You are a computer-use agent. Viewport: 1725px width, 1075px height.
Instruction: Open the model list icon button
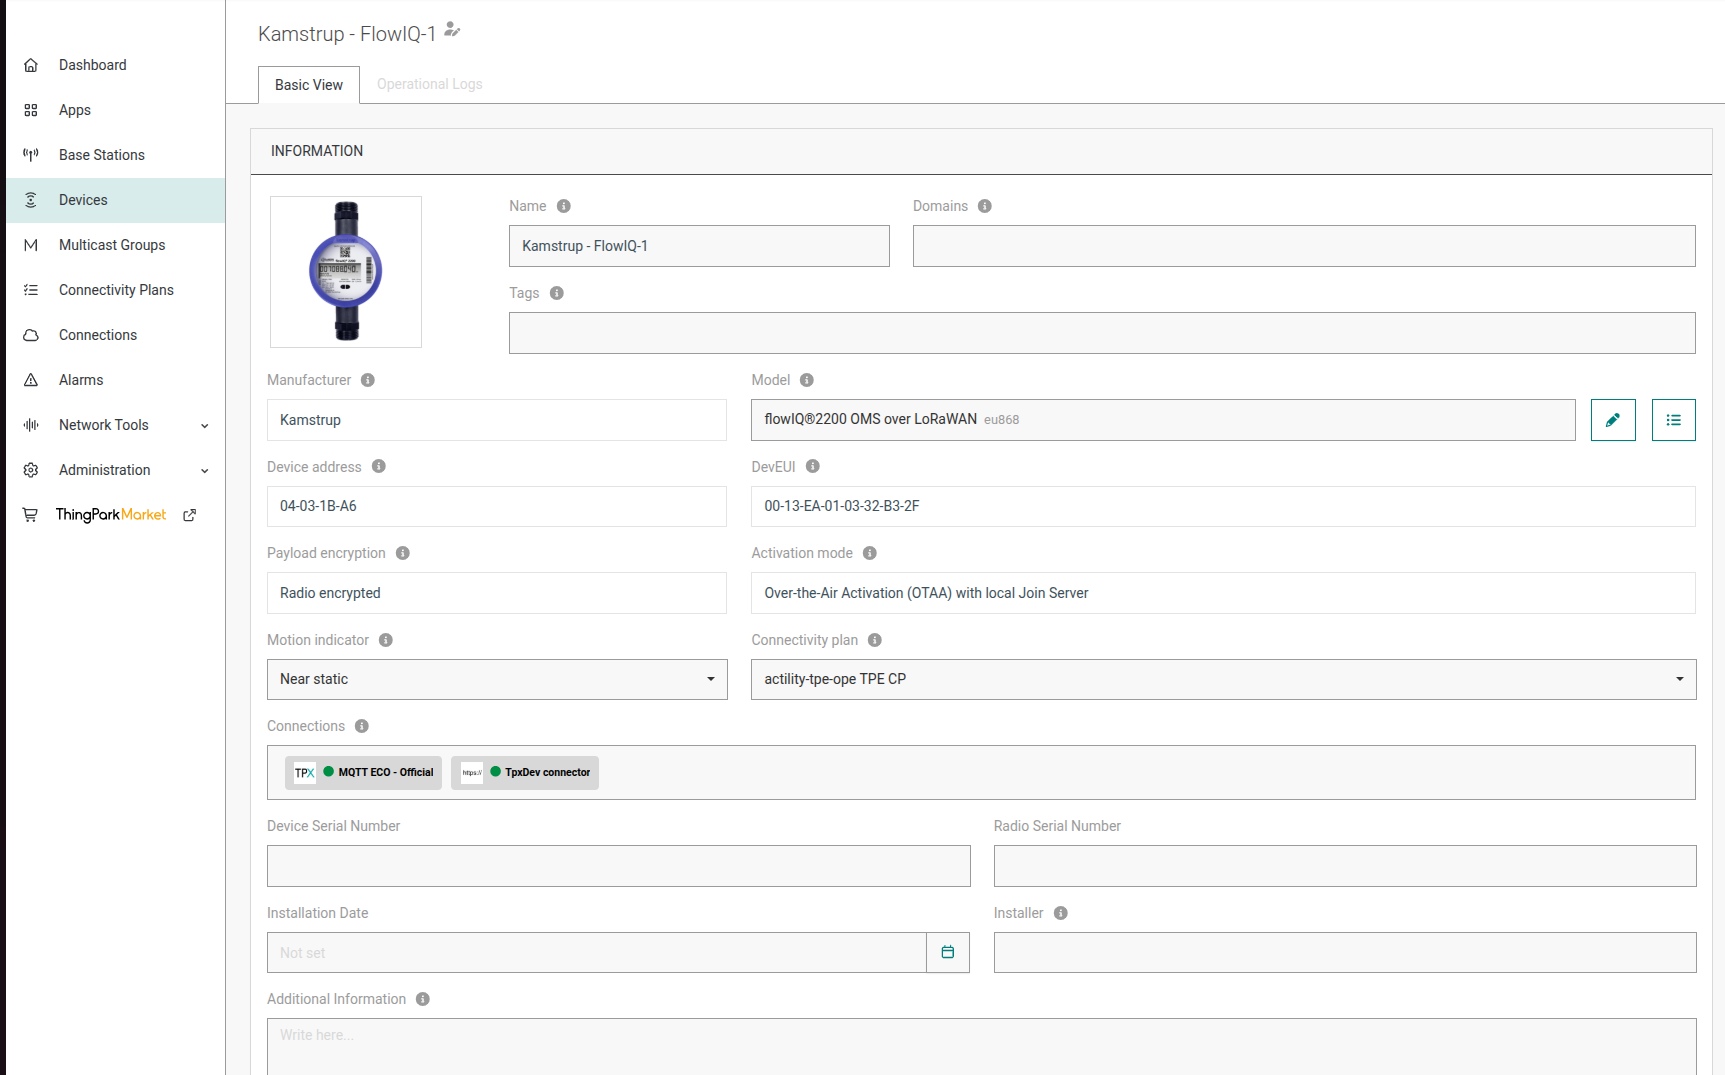[x=1674, y=420]
